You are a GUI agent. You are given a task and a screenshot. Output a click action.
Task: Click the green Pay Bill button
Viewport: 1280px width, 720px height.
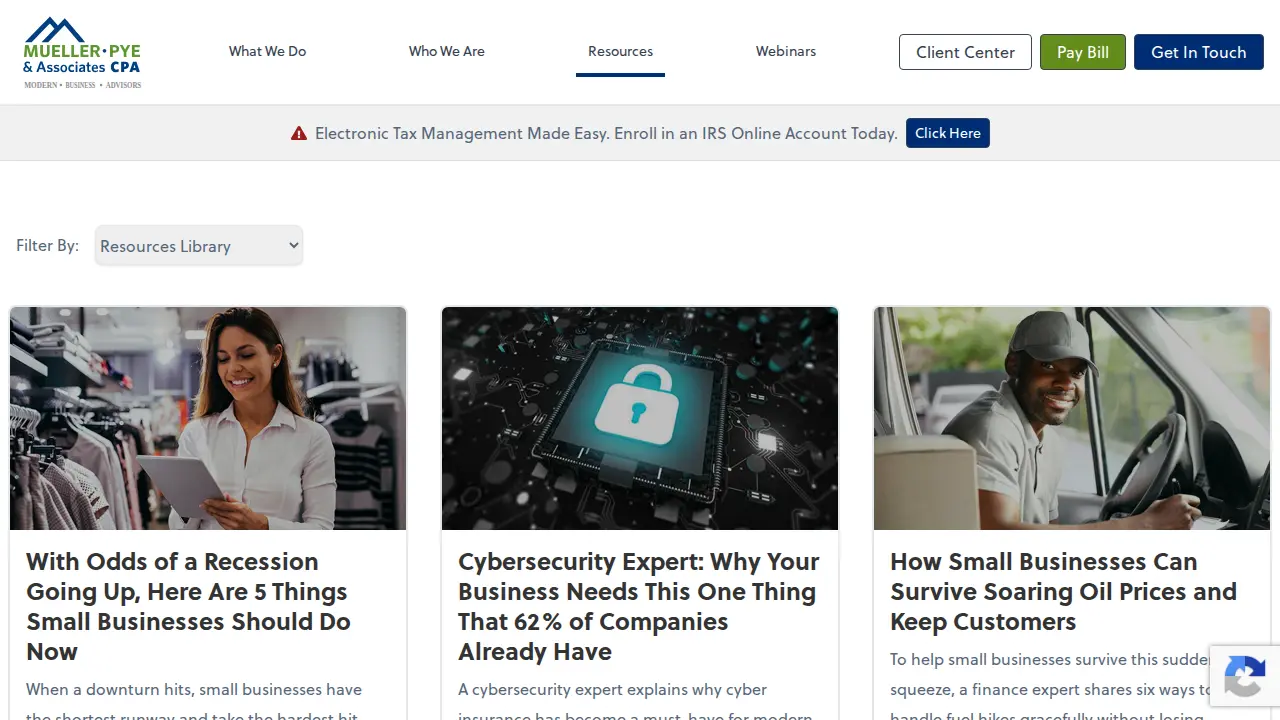1083,52
